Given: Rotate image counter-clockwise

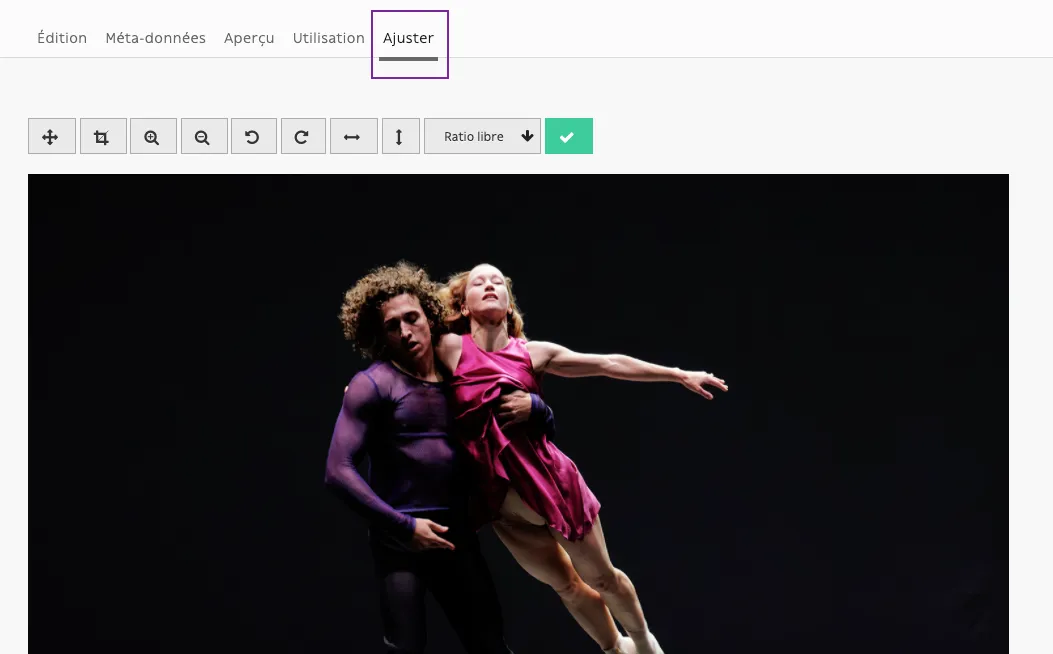Looking at the screenshot, I should (x=254, y=136).
